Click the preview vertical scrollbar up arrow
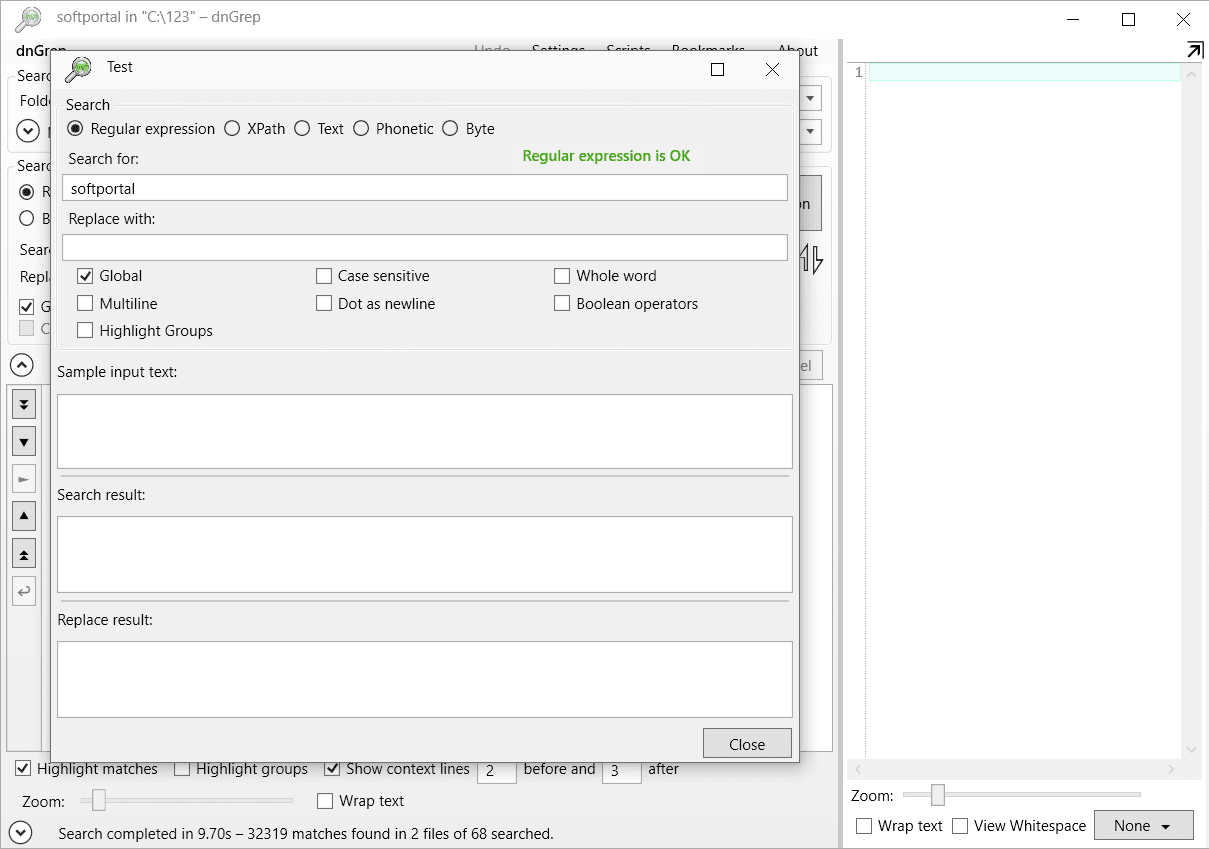Screen dimensions: 1209x849 click(1191, 73)
